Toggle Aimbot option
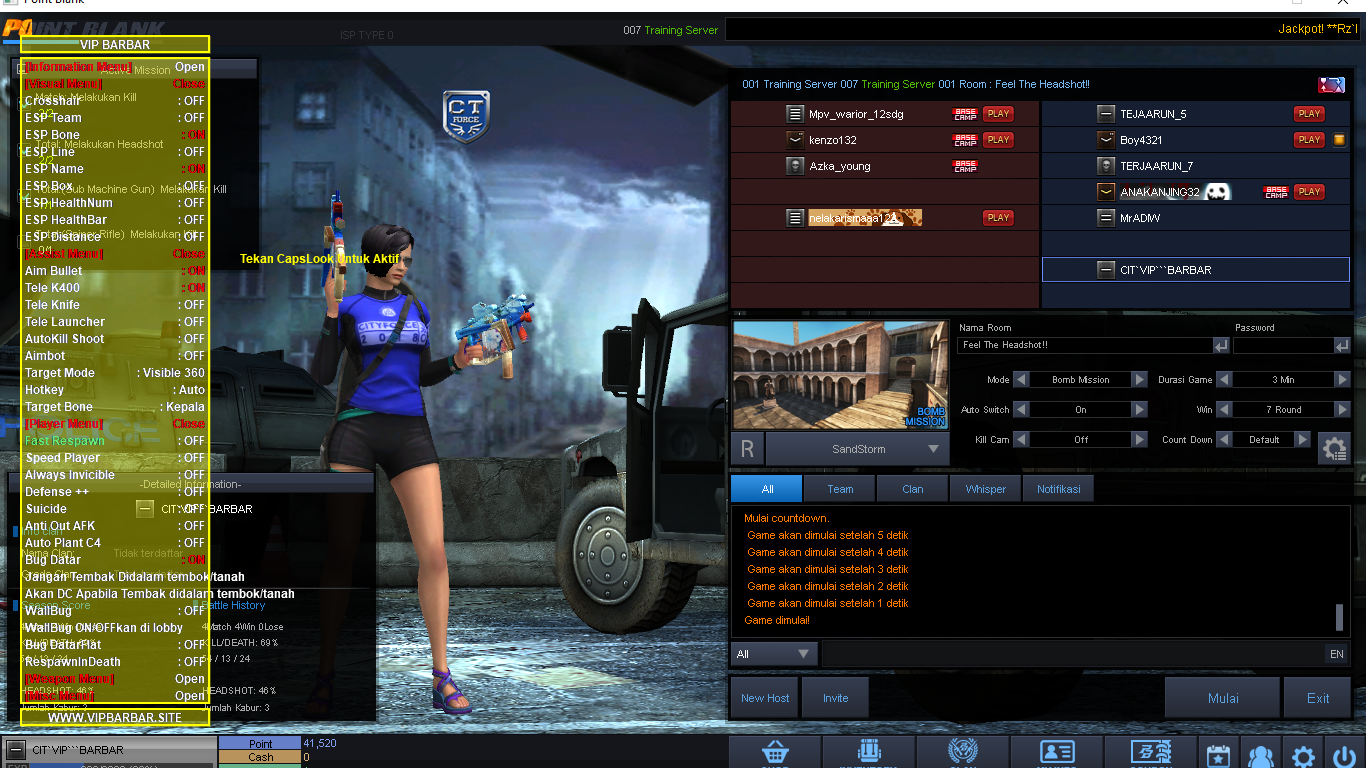Image resolution: width=1366 pixels, height=768 pixels. [x=115, y=356]
